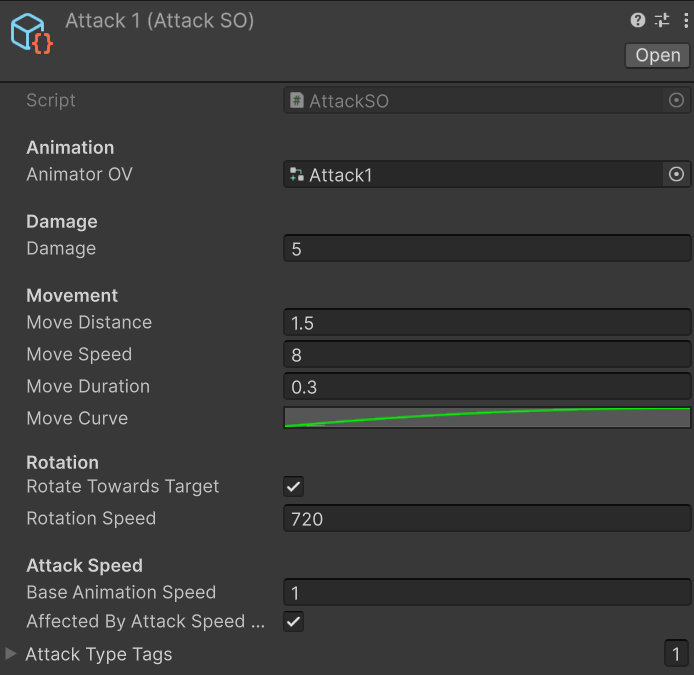Click the Move Curve label

click(77, 418)
